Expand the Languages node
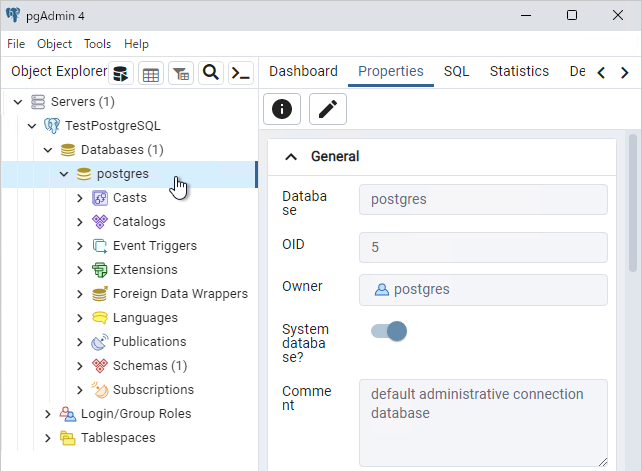642x471 pixels. pos(80,318)
